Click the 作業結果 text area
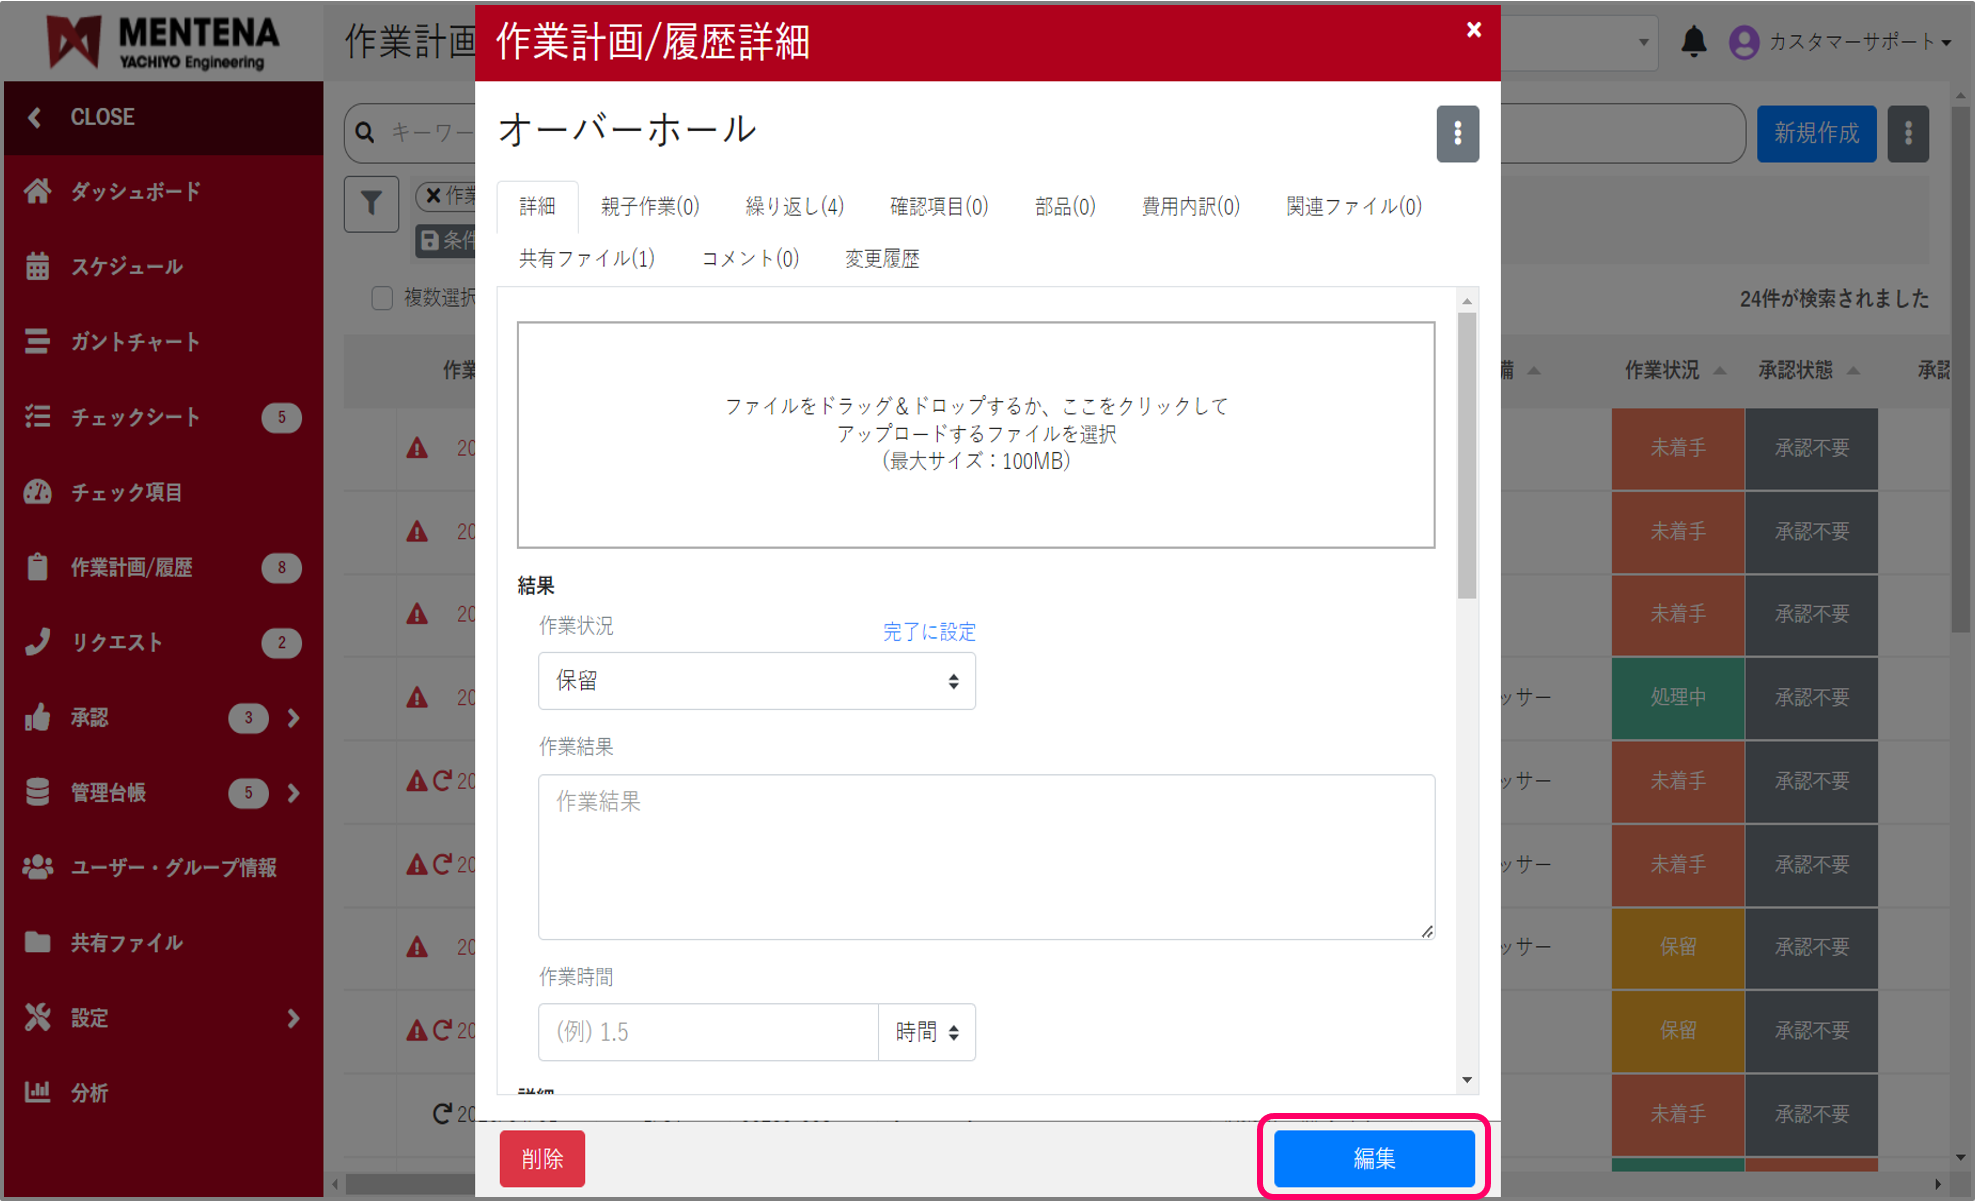The width and height of the screenshot is (1975, 1202). coord(985,857)
